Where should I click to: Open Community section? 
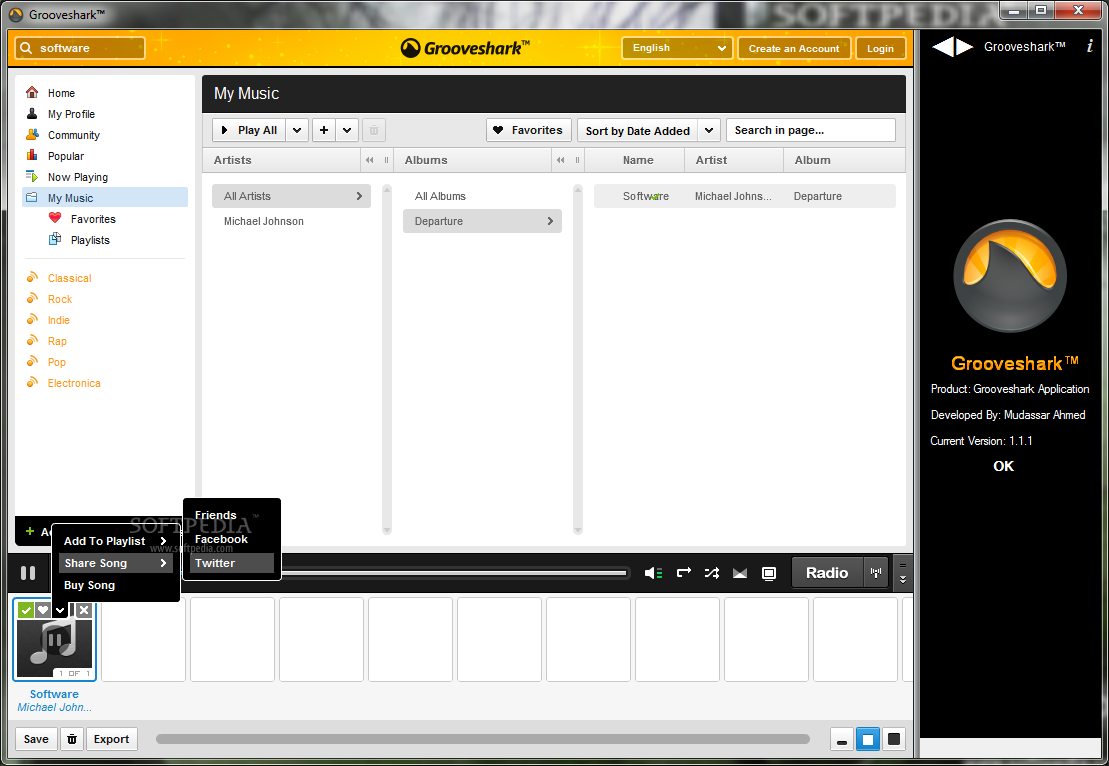(74, 135)
